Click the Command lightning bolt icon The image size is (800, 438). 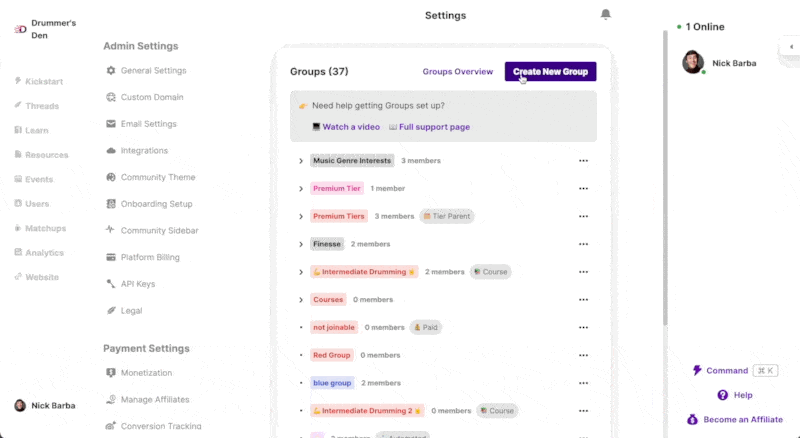tap(697, 370)
